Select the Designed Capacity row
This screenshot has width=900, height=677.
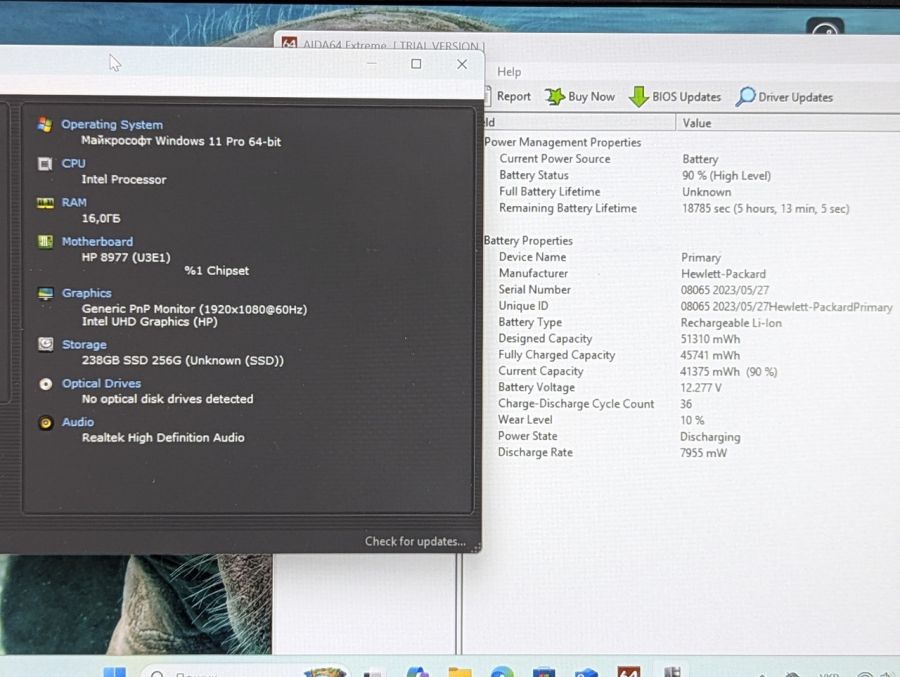[692, 339]
